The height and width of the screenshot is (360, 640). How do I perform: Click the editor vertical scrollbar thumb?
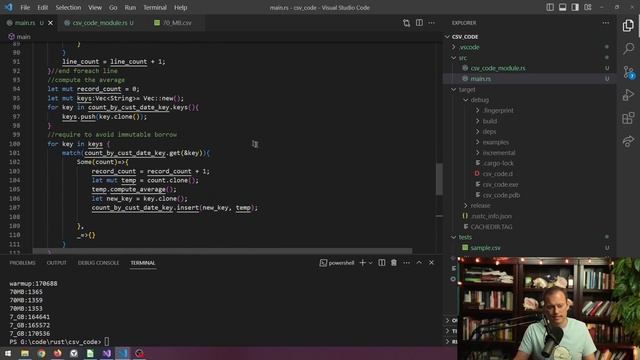[x=439, y=179]
